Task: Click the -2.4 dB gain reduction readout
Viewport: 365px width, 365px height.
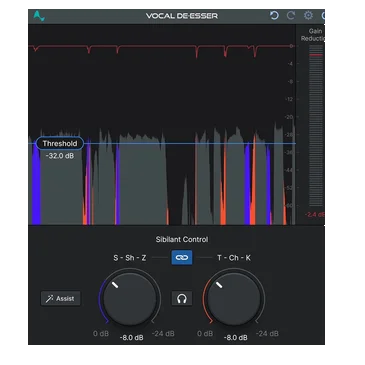Action: click(x=315, y=214)
